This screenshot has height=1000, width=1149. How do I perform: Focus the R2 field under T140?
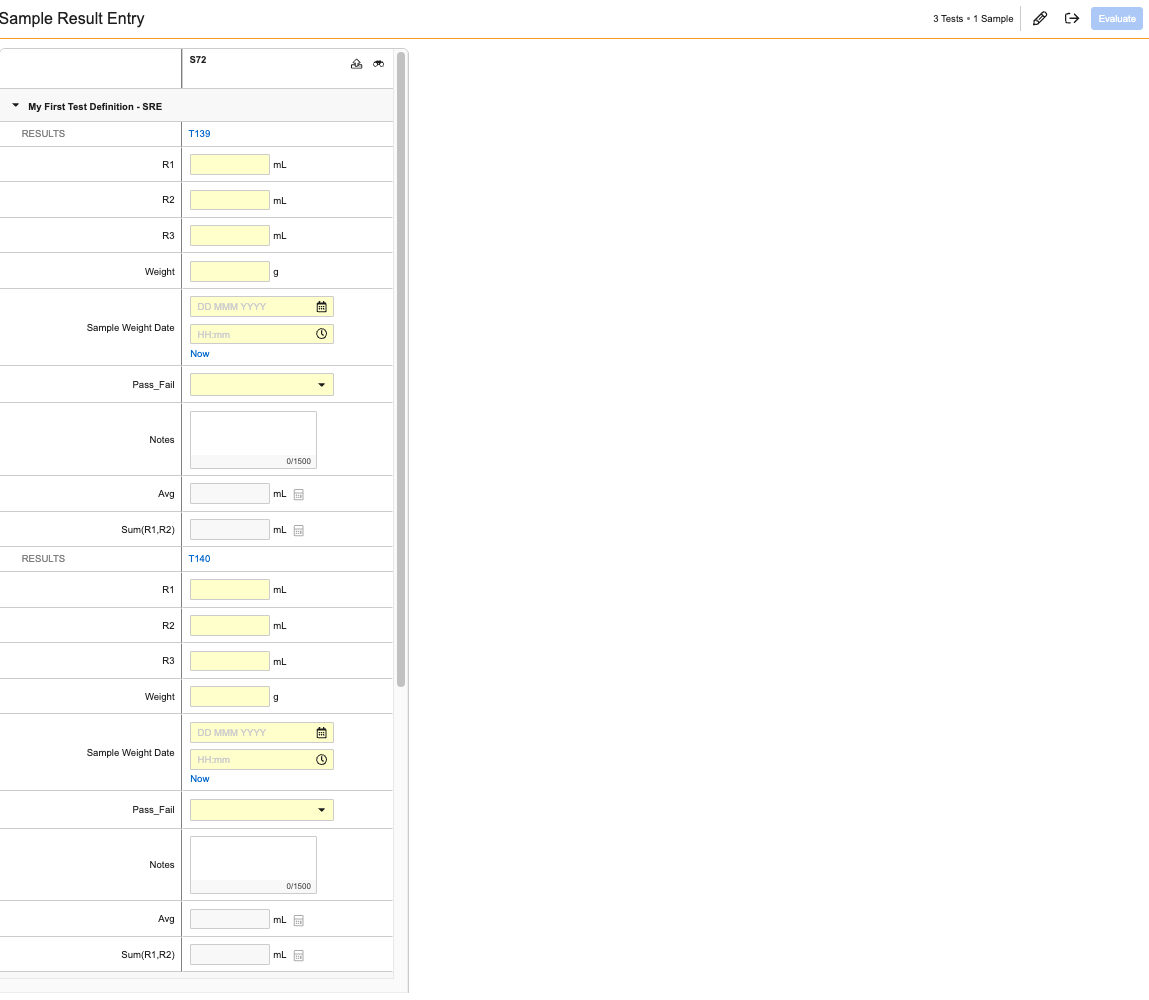pos(230,625)
